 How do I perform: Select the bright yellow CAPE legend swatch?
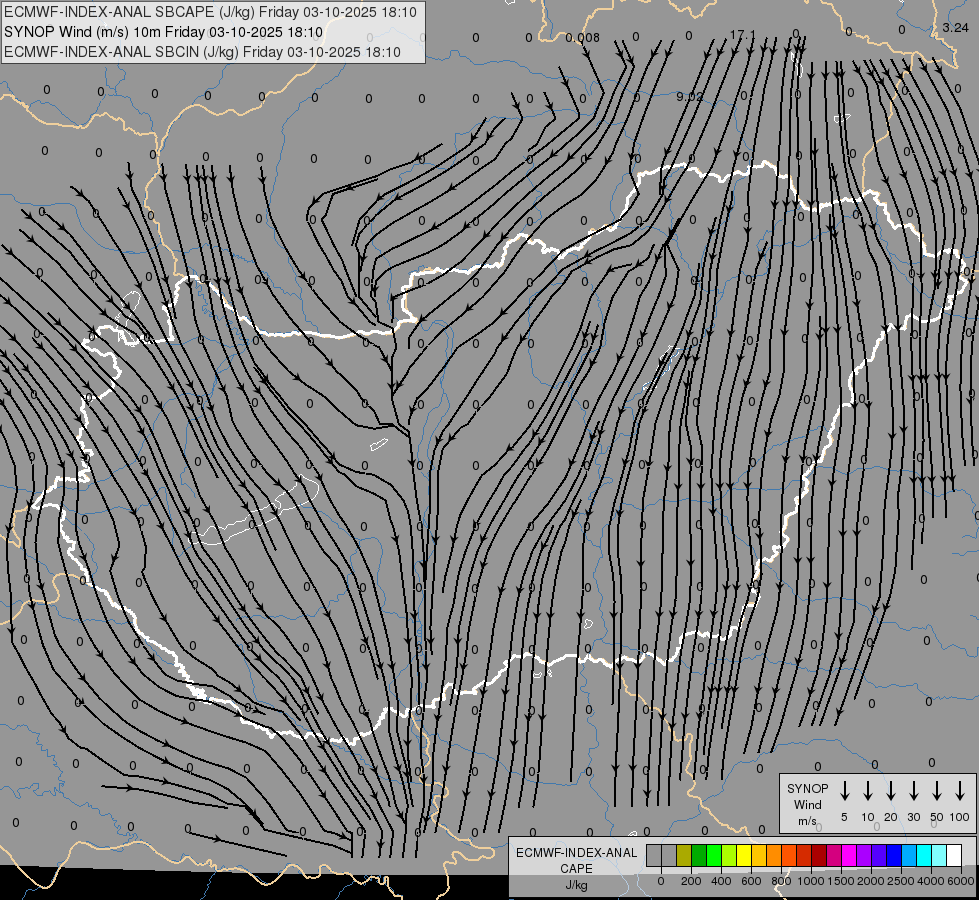[744, 855]
